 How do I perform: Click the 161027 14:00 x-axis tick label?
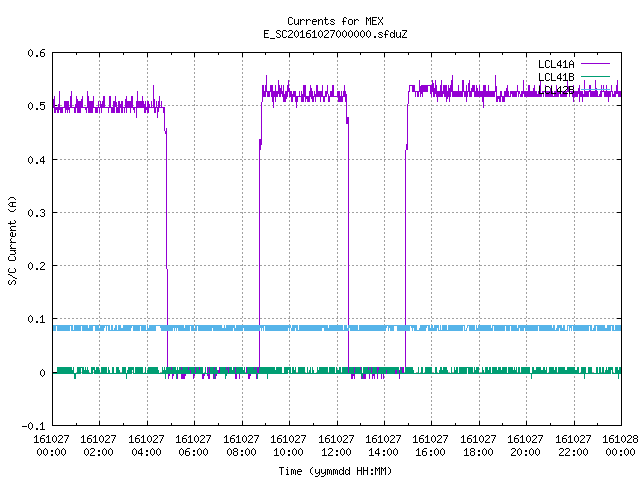383,446
